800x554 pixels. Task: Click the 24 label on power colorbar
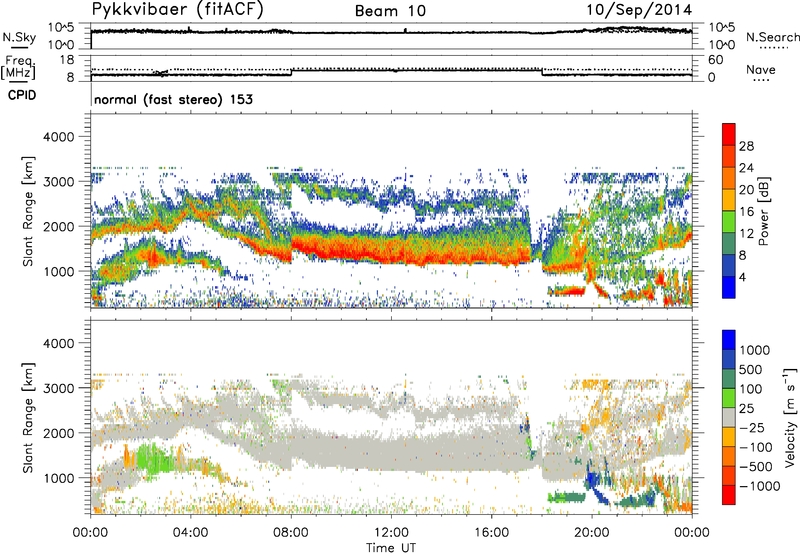pos(746,168)
